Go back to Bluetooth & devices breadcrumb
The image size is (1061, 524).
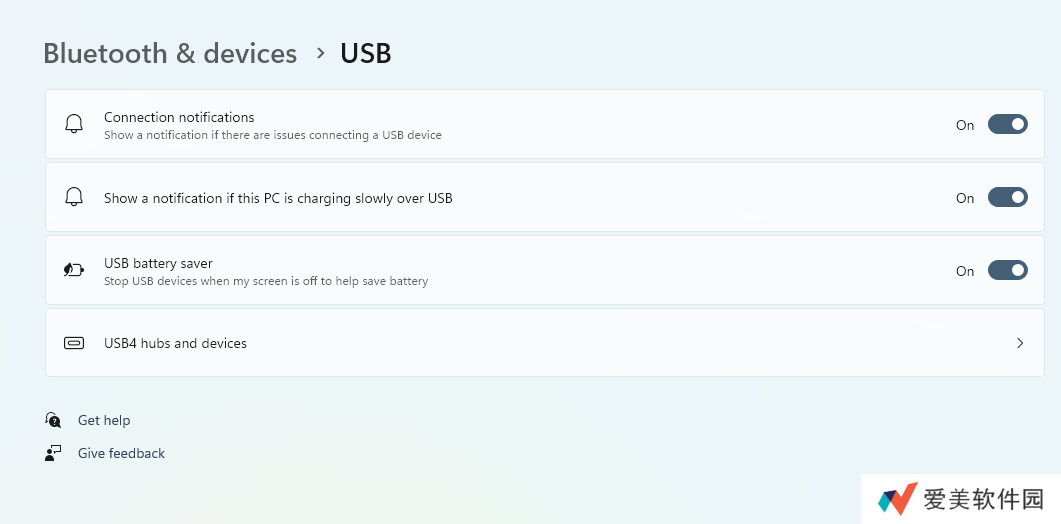tap(170, 53)
